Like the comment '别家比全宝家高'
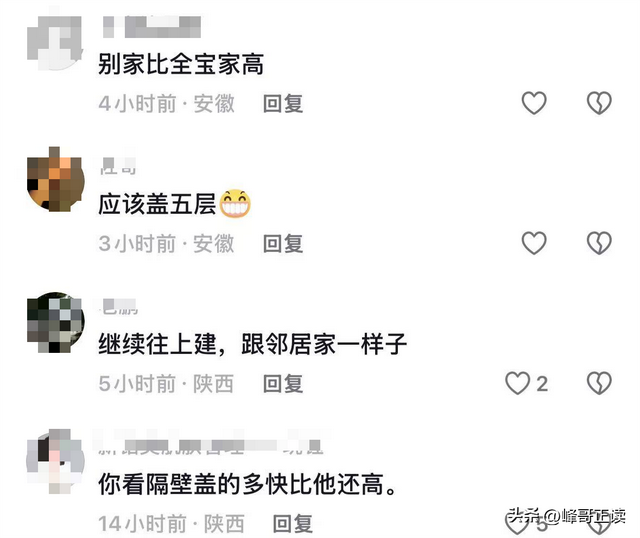 [534, 102]
